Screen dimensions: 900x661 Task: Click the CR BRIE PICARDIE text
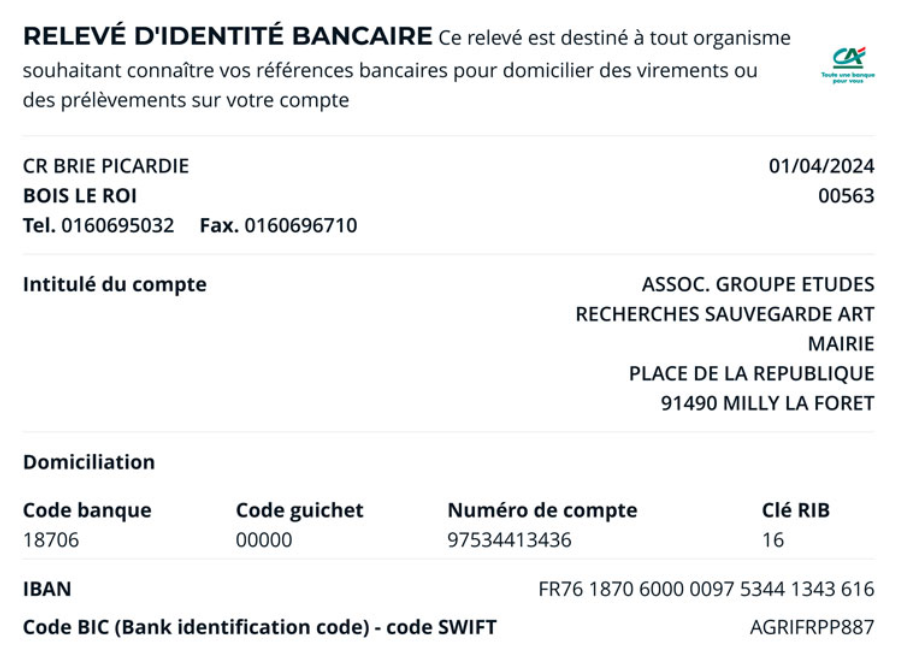point(106,166)
